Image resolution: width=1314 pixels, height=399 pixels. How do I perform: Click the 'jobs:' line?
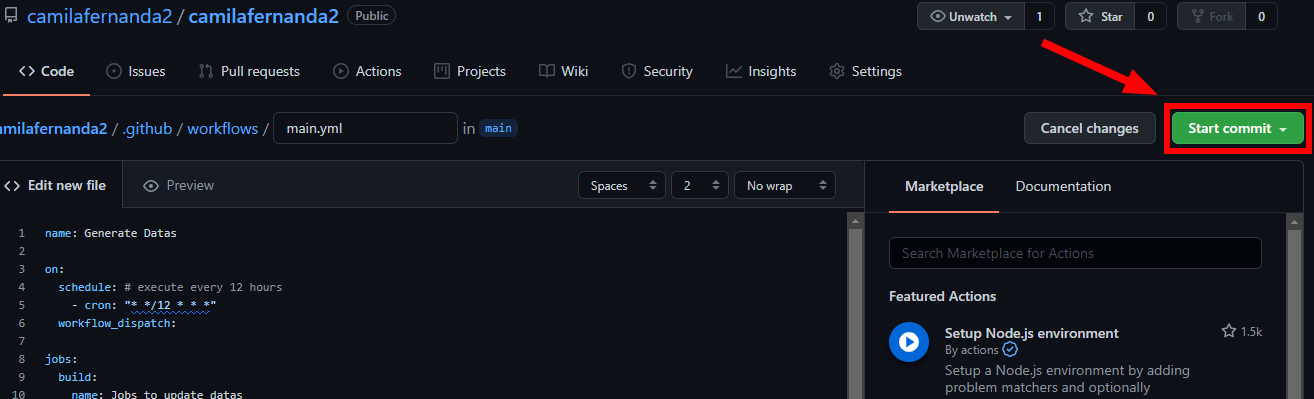coord(61,359)
